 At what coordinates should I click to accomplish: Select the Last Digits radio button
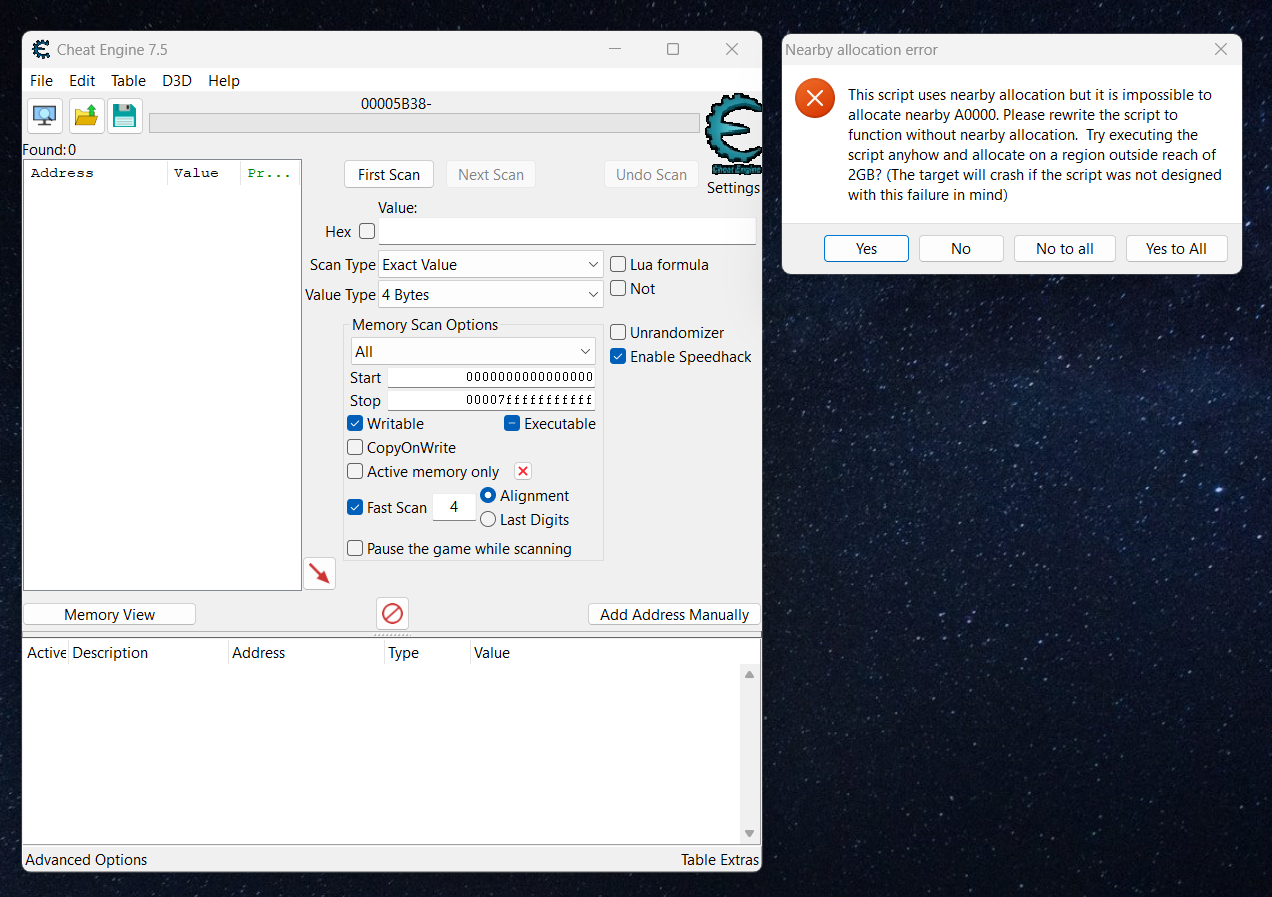tap(488, 519)
